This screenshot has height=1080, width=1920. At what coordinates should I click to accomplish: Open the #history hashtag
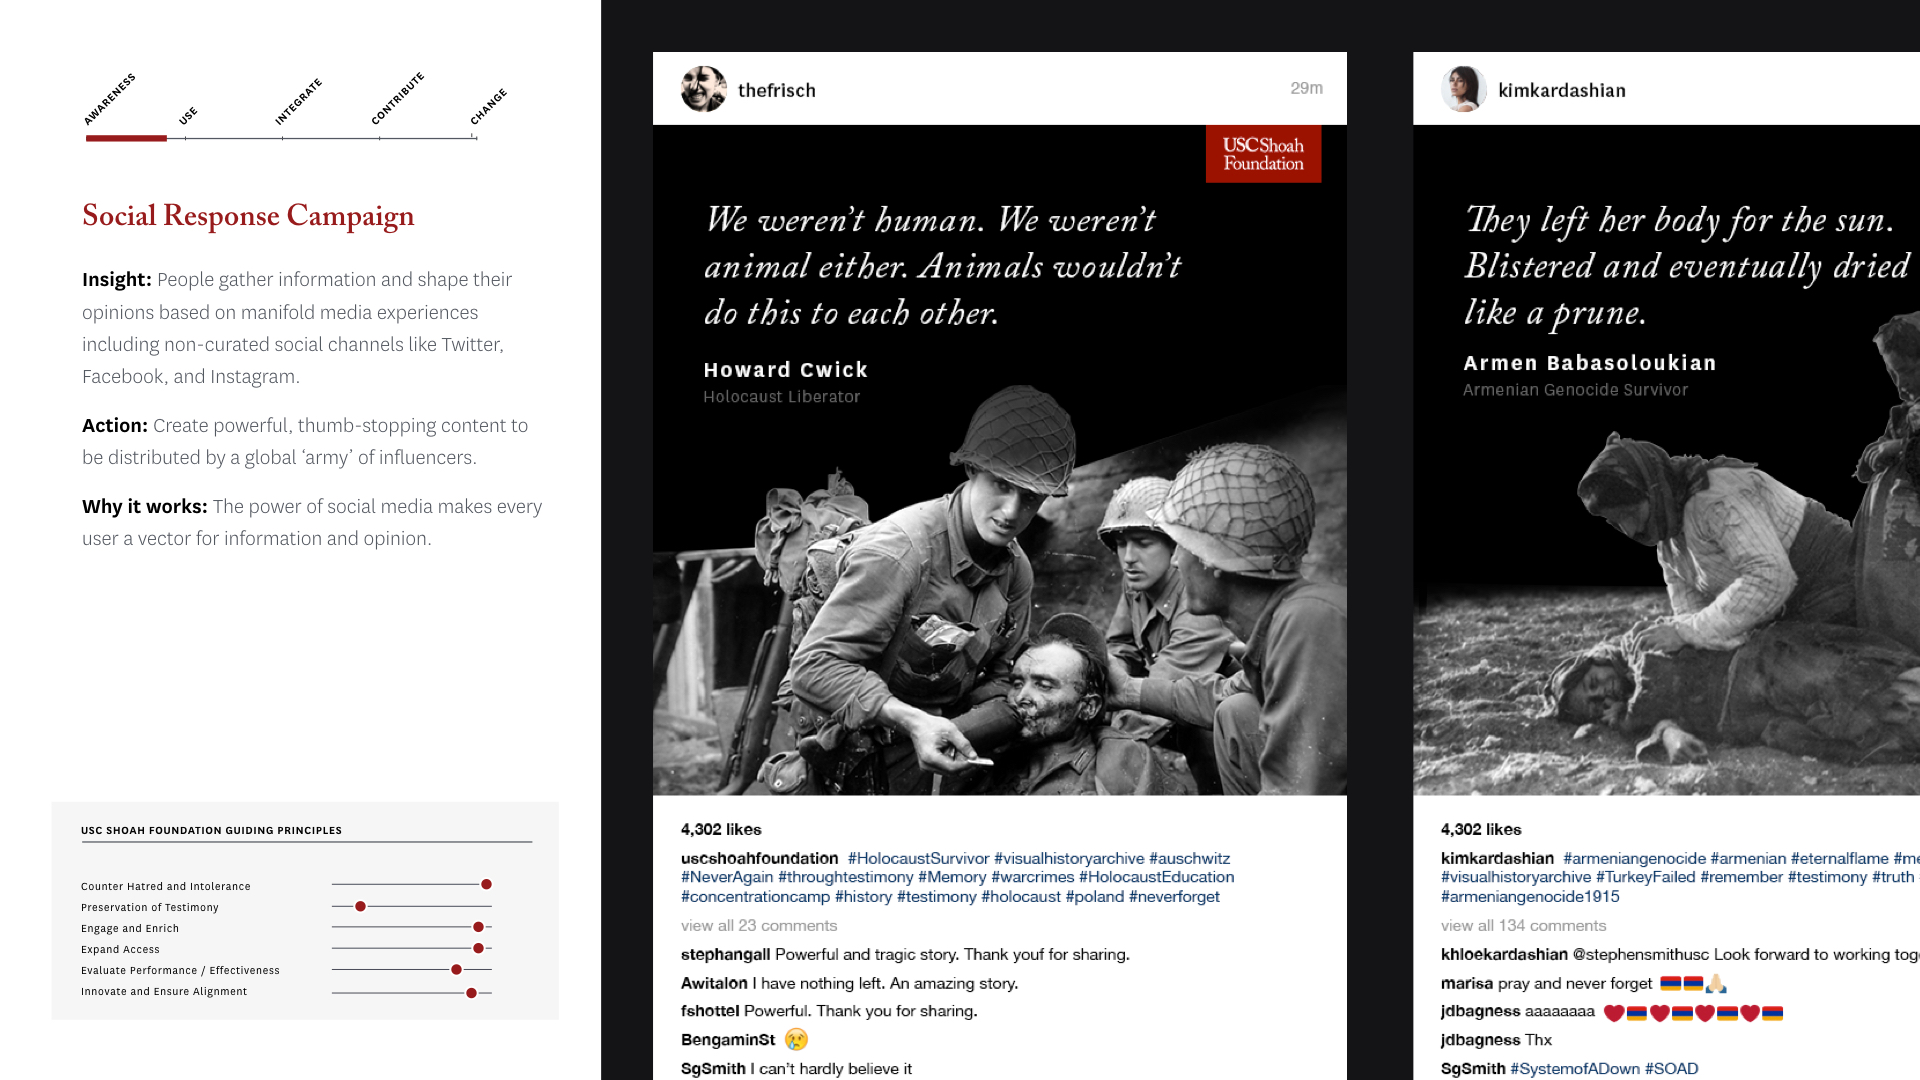[863, 897]
